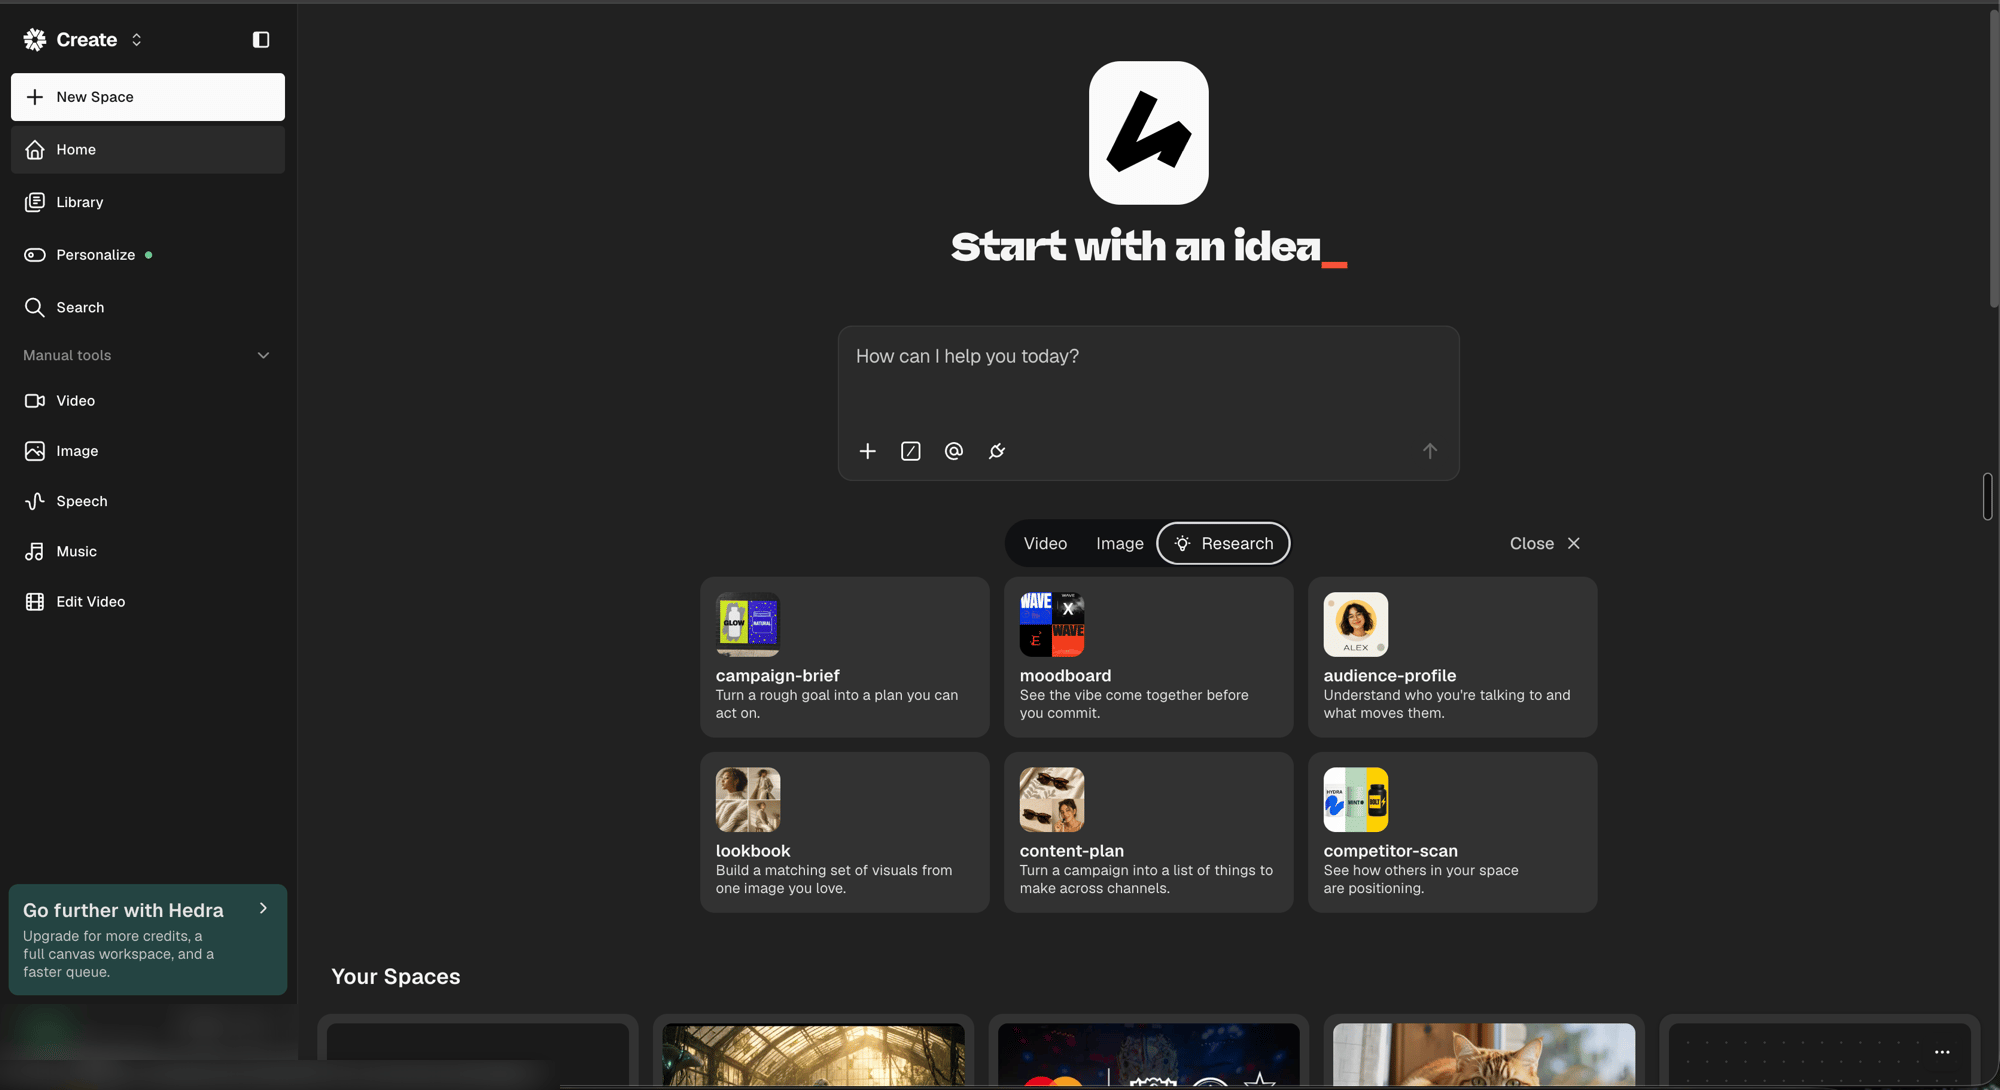Click 'Upgrade for more credits' text
Image resolution: width=2000 pixels, height=1090 pixels.
point(118,954)
